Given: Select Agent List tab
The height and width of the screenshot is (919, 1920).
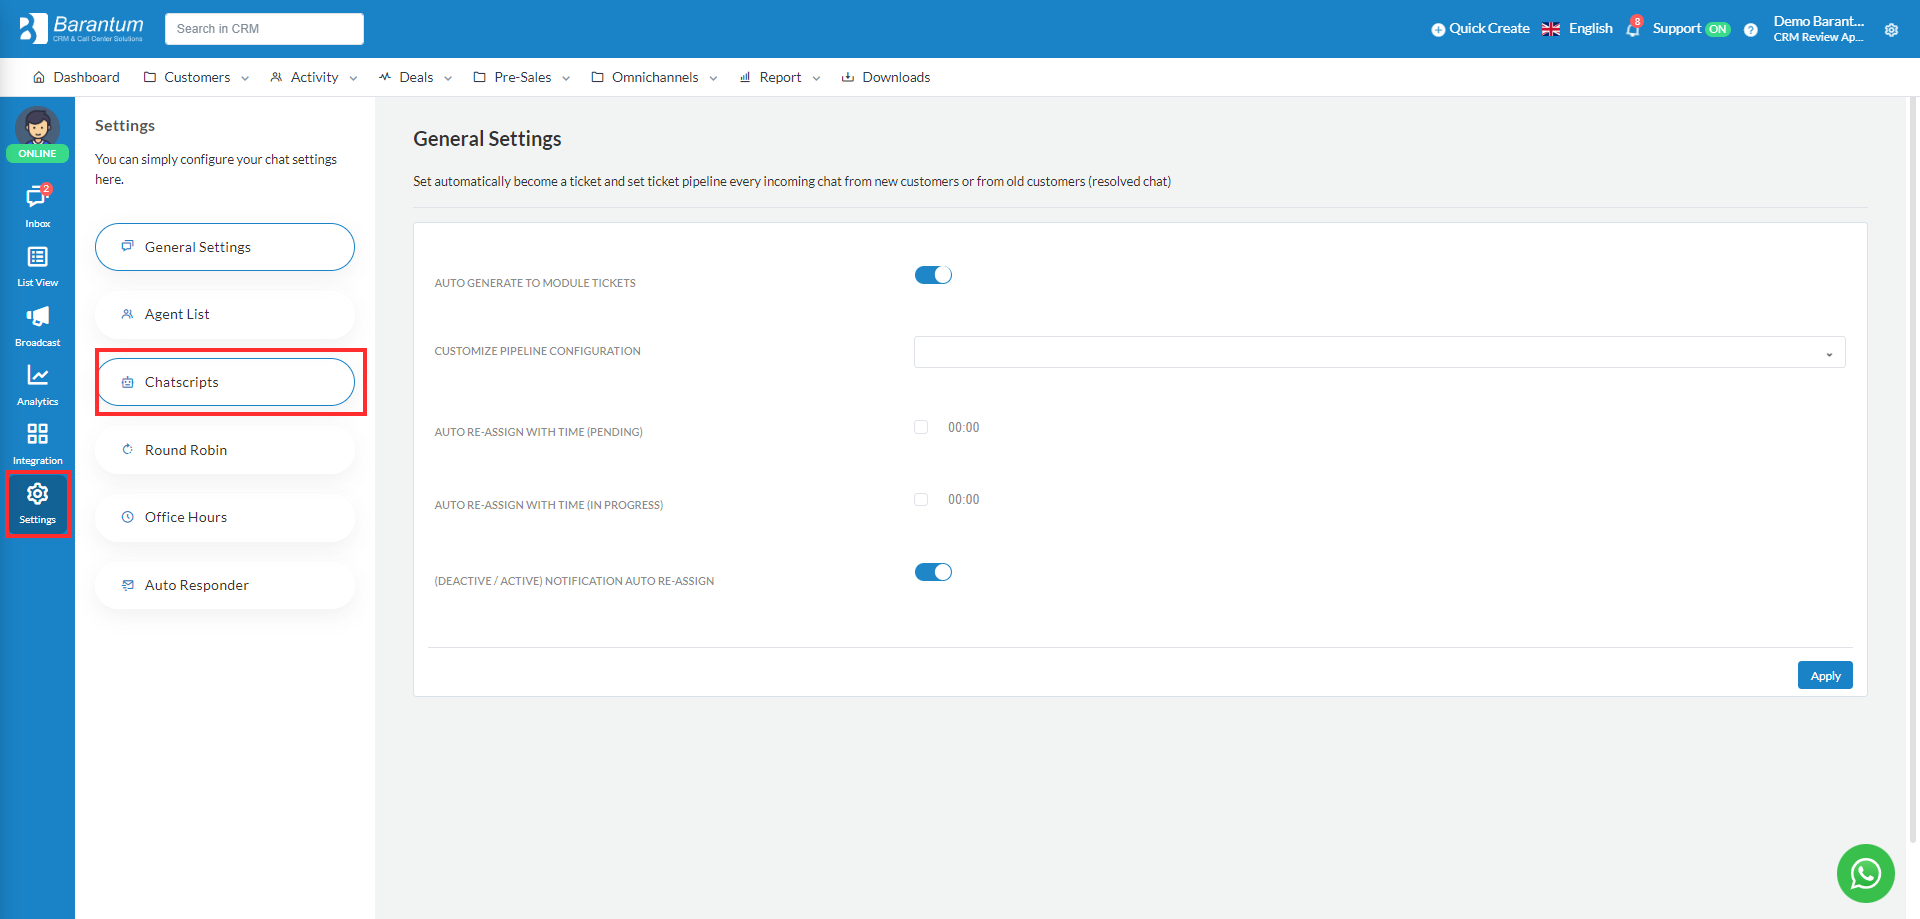Looking at the screenshot, I should [225, 314].
